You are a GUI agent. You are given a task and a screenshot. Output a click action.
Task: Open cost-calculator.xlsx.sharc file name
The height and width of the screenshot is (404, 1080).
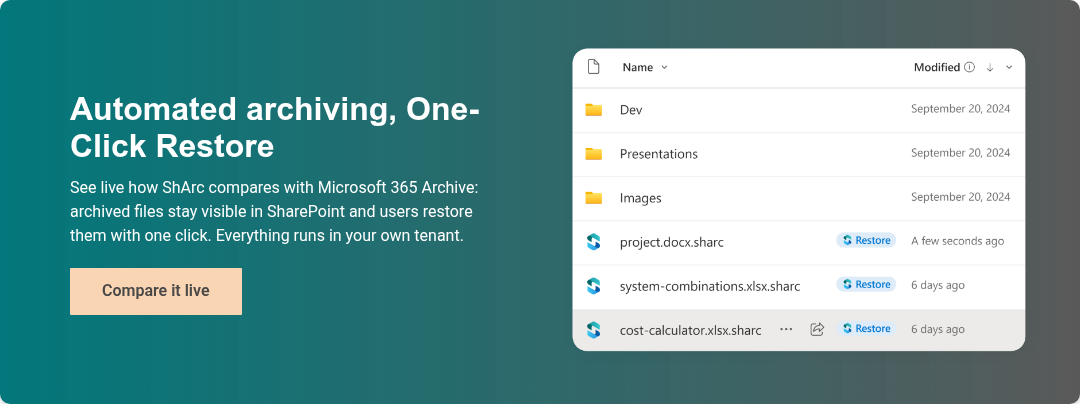coord(691,330)
